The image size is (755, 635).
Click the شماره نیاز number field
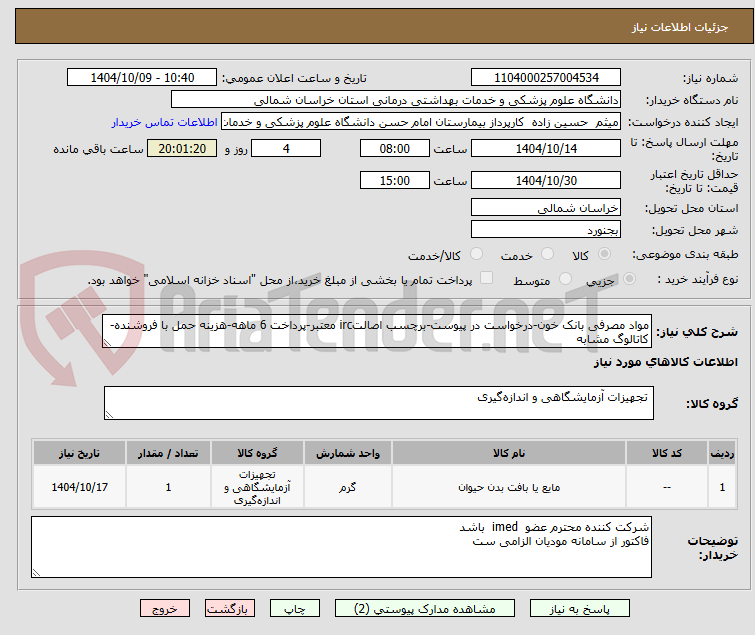546,78
